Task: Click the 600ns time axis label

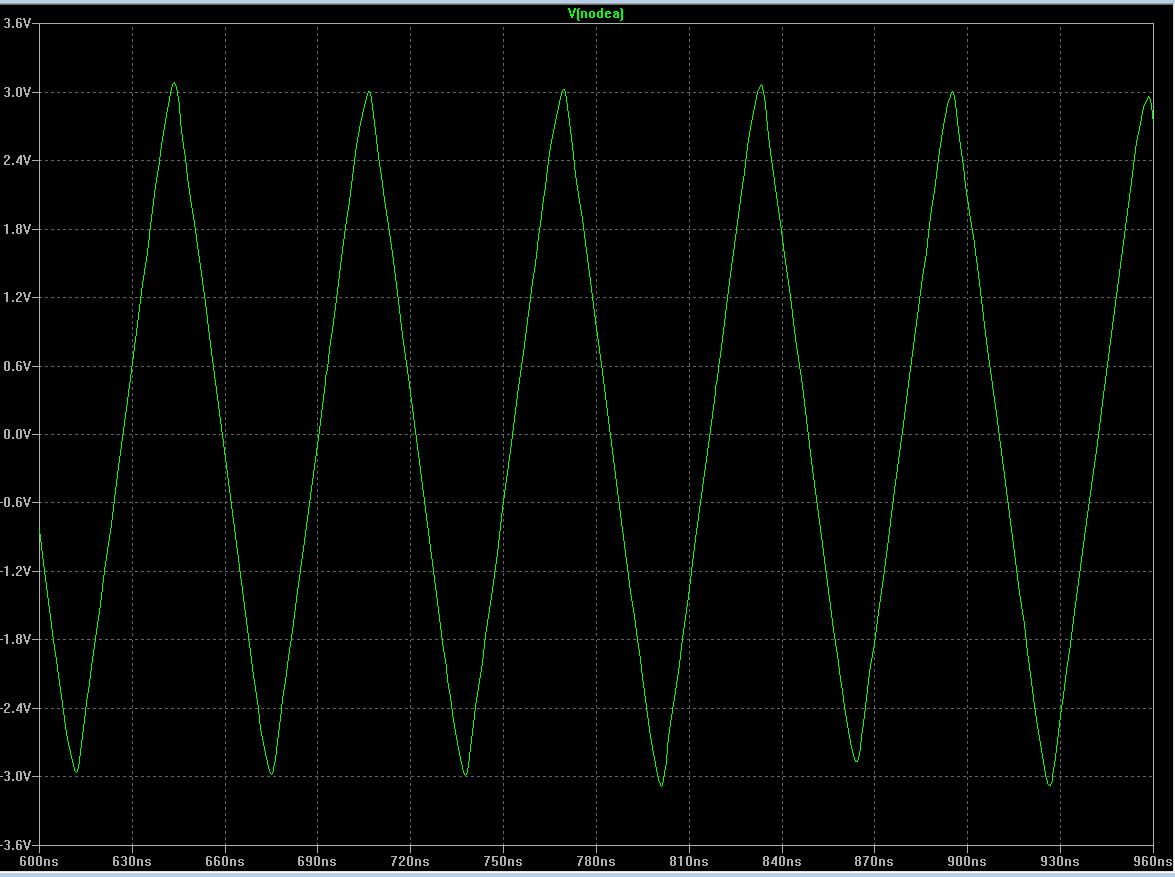Action: [x=39, y=861]
